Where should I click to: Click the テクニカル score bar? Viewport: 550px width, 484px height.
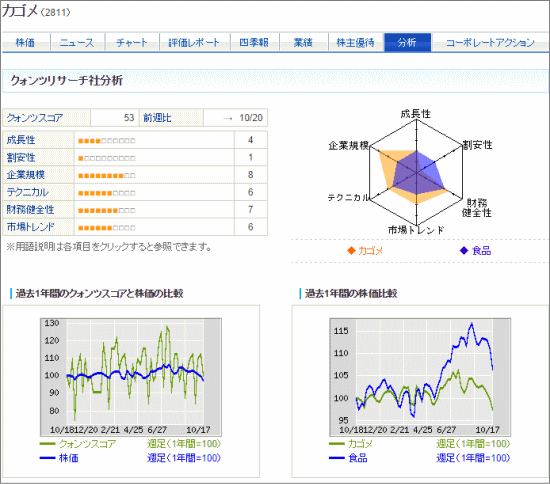coord(107,193)
